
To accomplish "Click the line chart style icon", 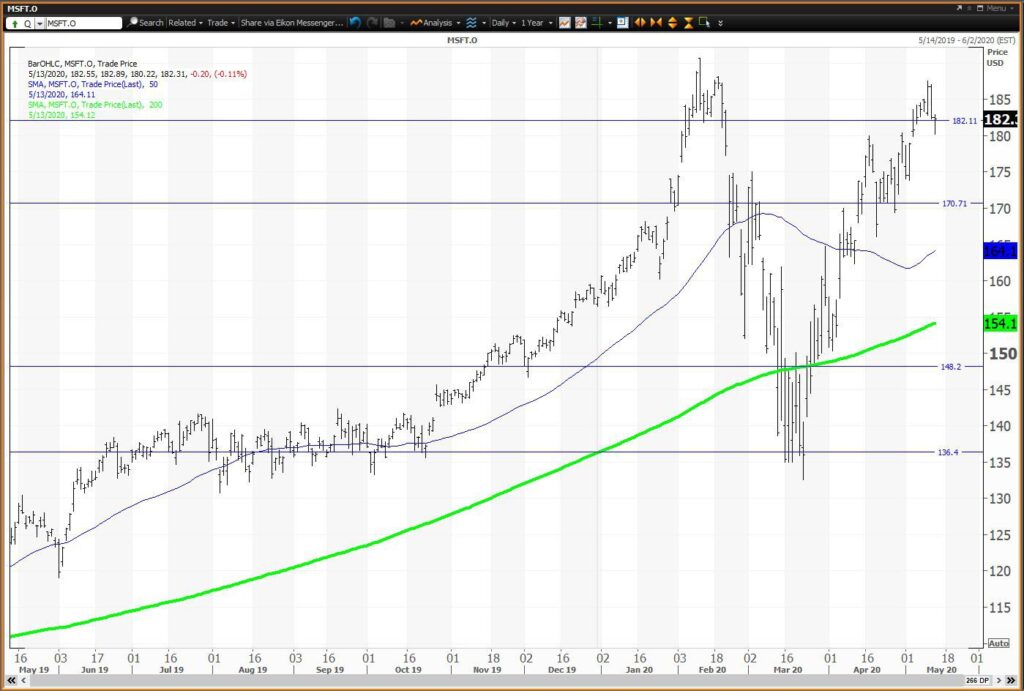I will click(564, 22).
